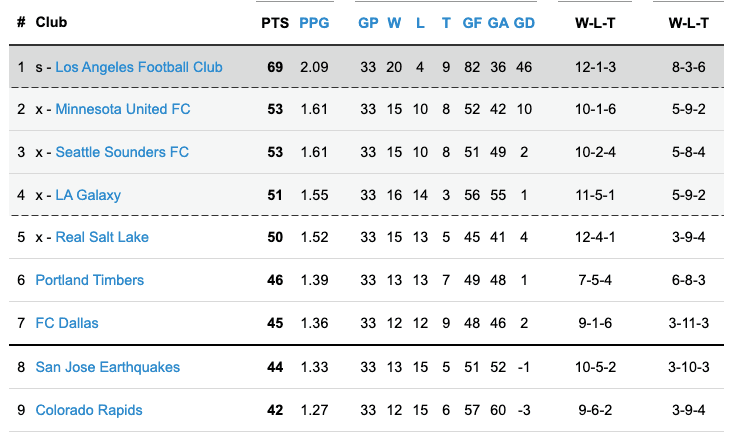Click Seattle Sounders FC link
Image resolution: width=745 pixels, height=437 pixels.
point(122,152)
